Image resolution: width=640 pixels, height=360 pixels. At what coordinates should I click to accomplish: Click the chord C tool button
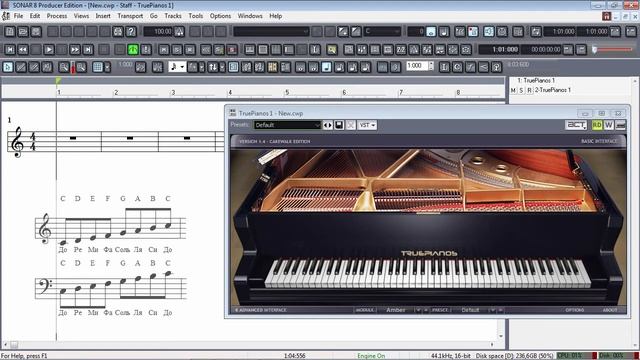(458, 67)
